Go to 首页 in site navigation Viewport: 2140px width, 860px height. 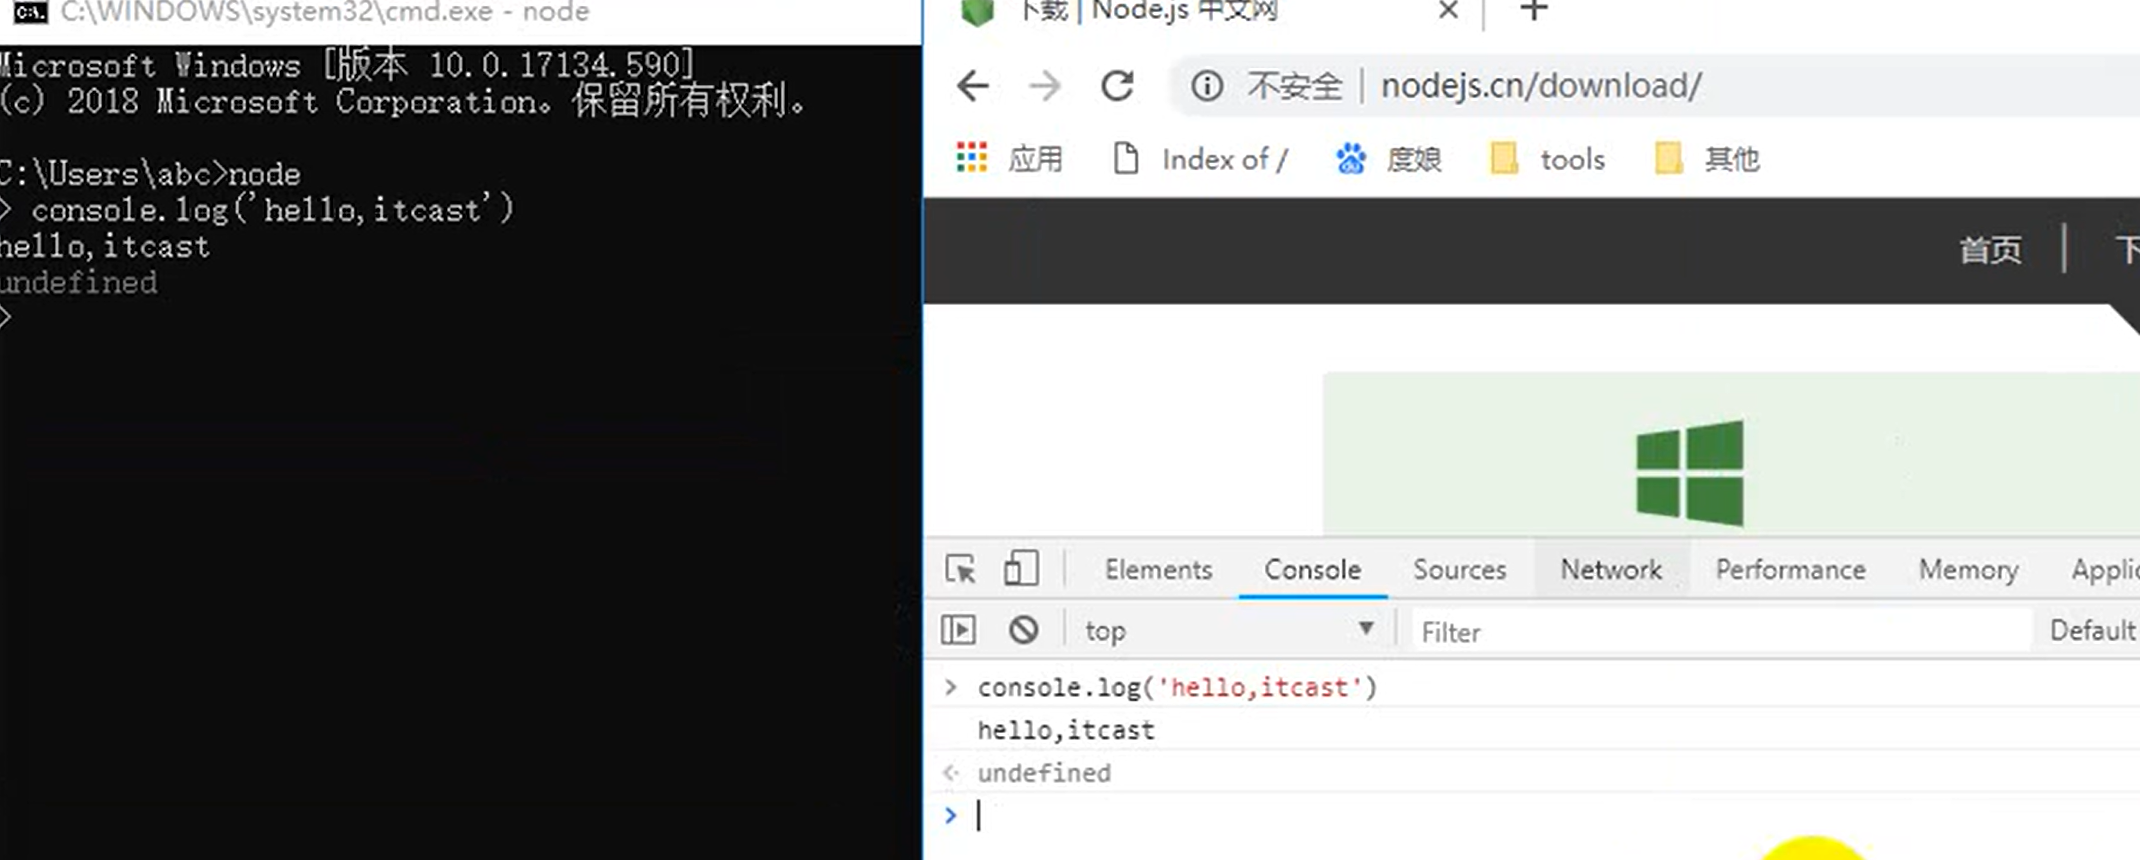(x=1990, y=249)
